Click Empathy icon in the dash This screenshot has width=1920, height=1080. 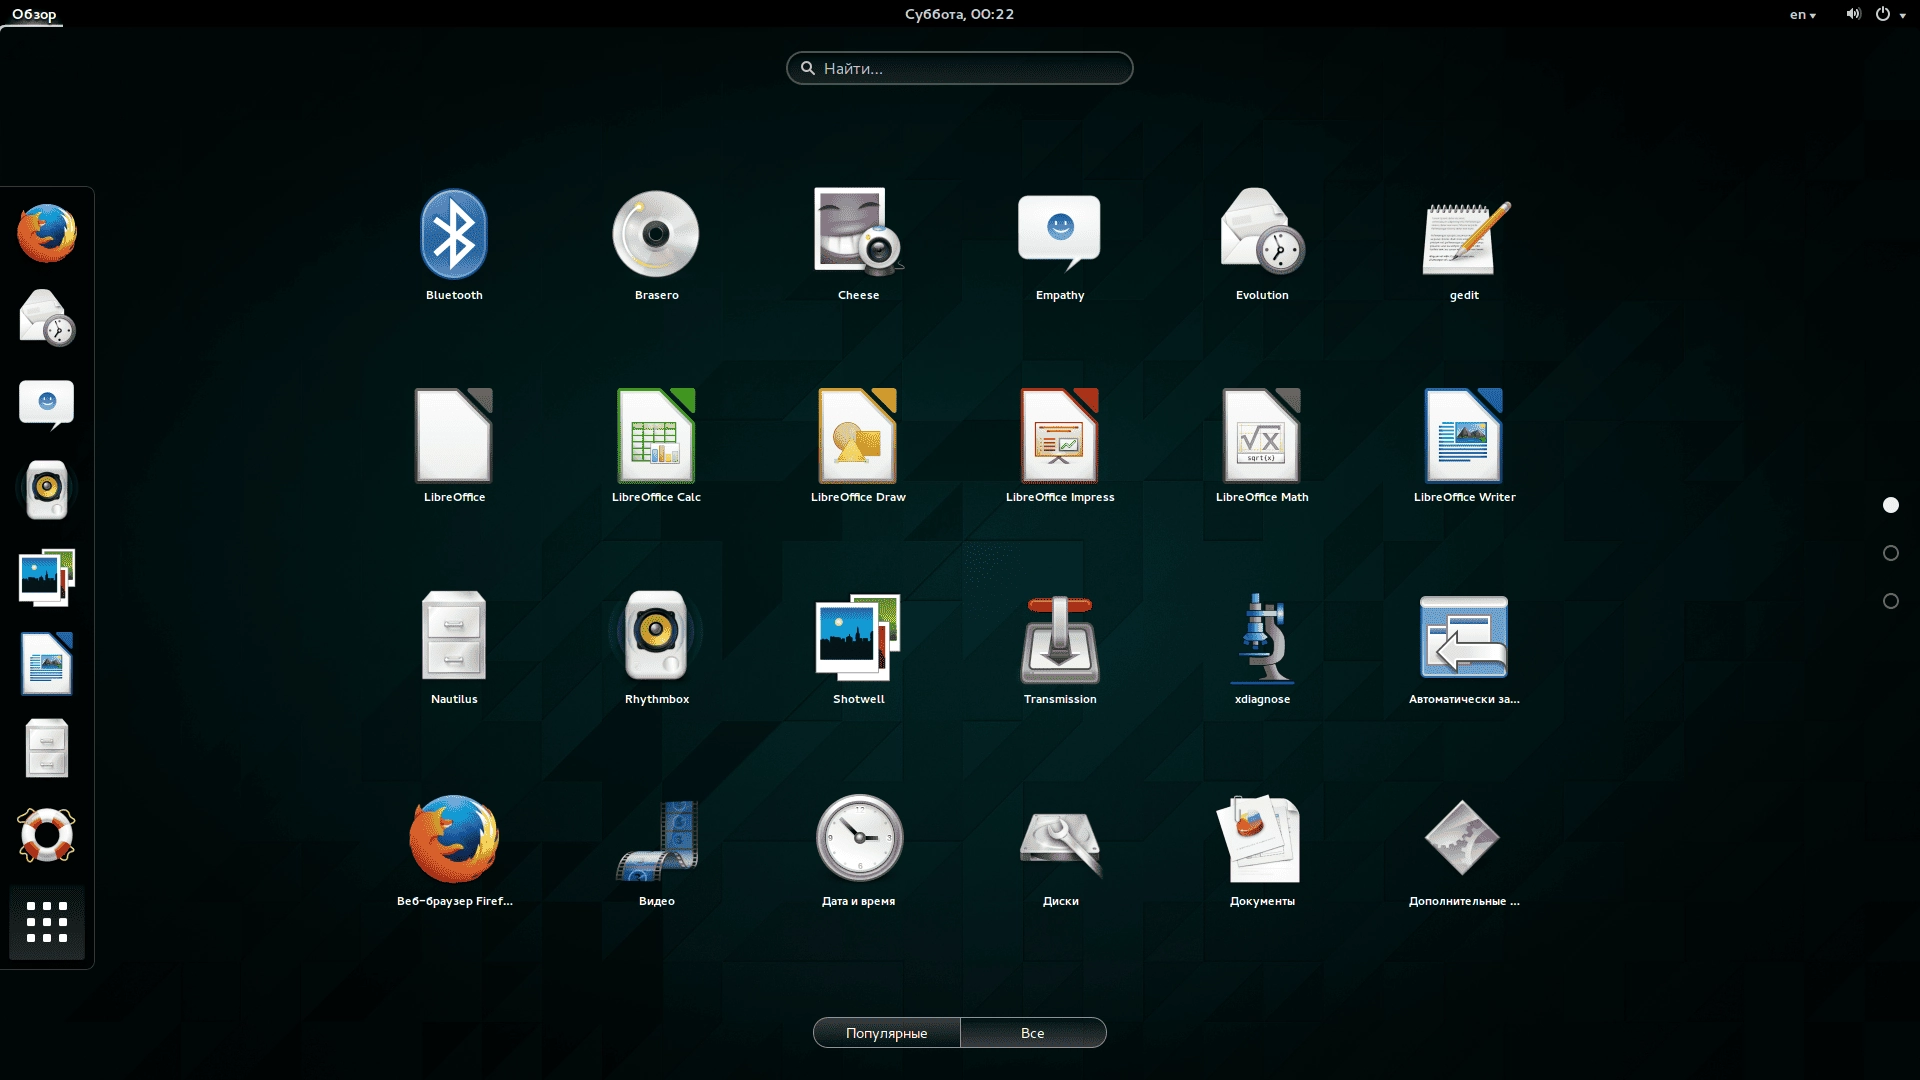[47, 404]
